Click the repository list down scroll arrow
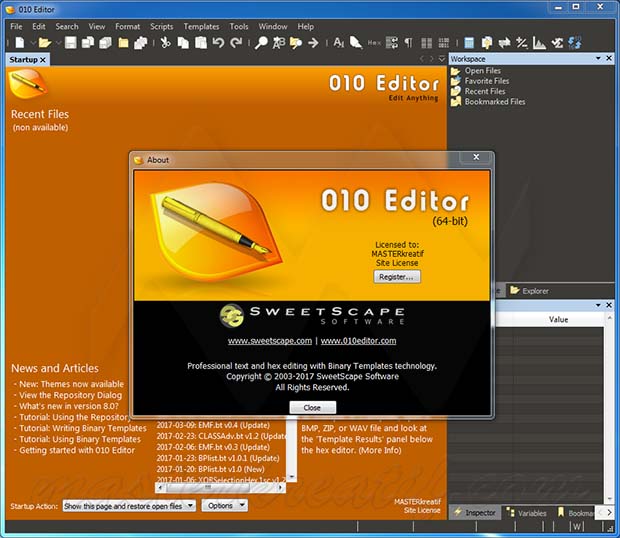The image size is (620, 538). coord(292,477)
